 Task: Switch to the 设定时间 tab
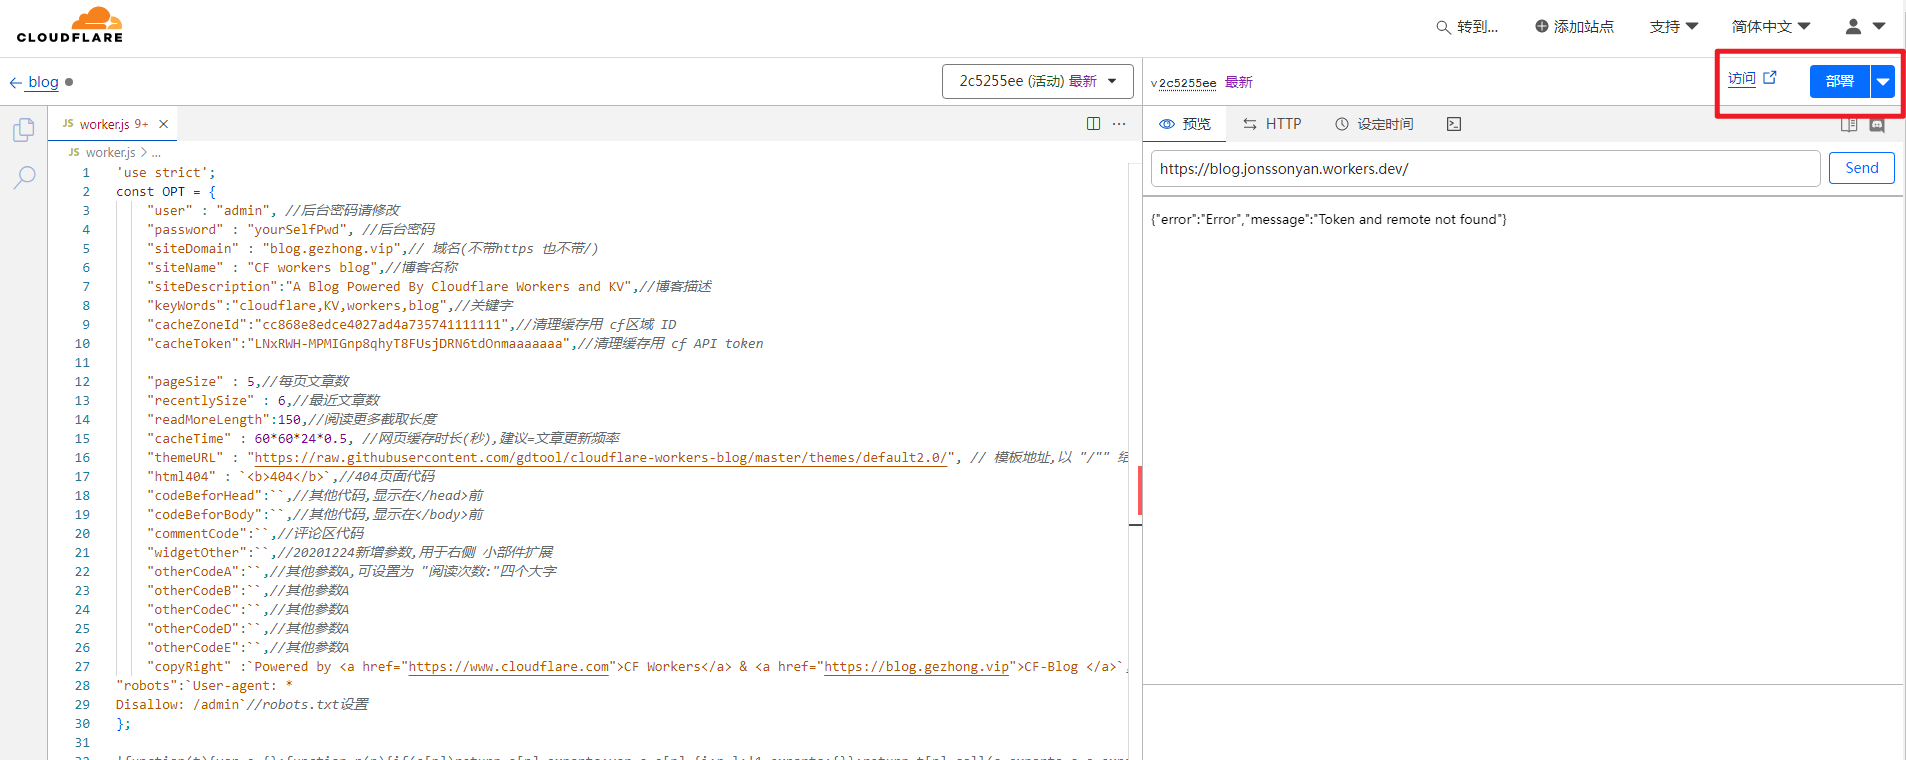coord(1374,124)
